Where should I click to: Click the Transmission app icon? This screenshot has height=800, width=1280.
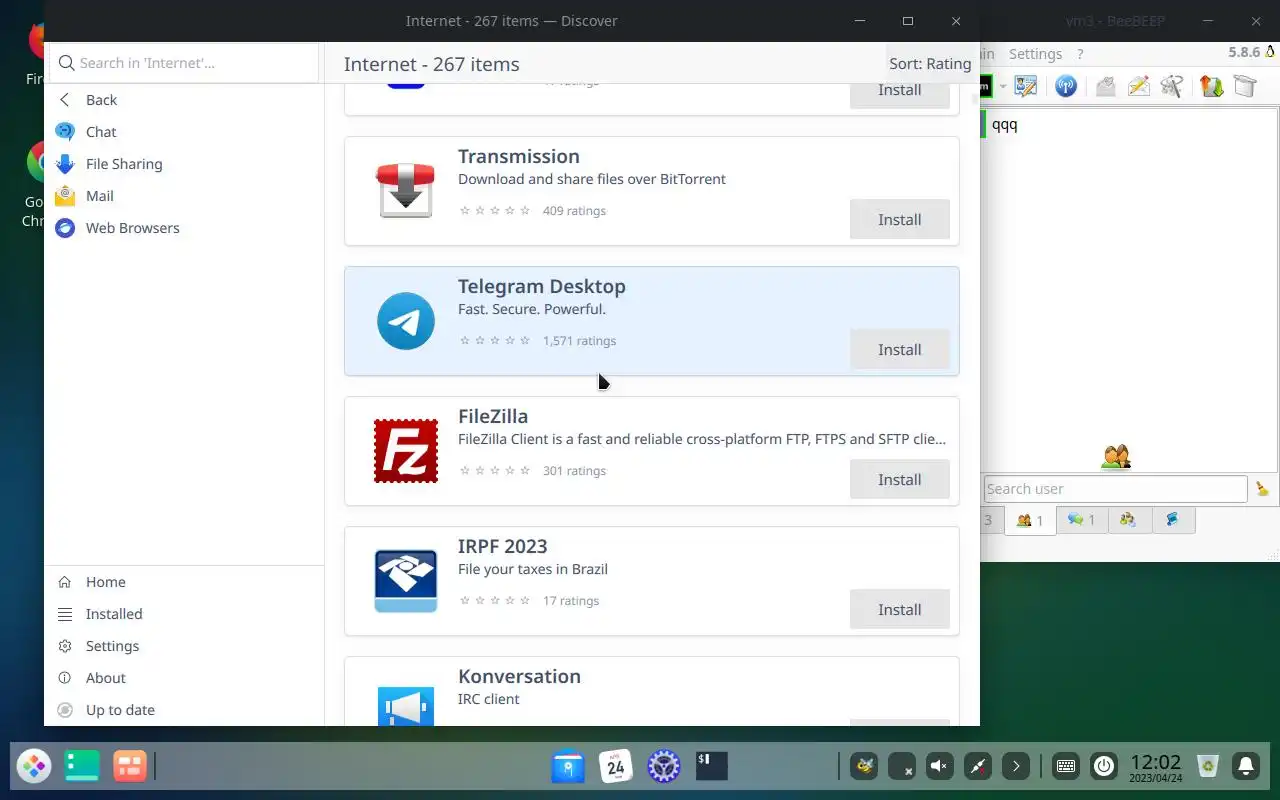406,190
